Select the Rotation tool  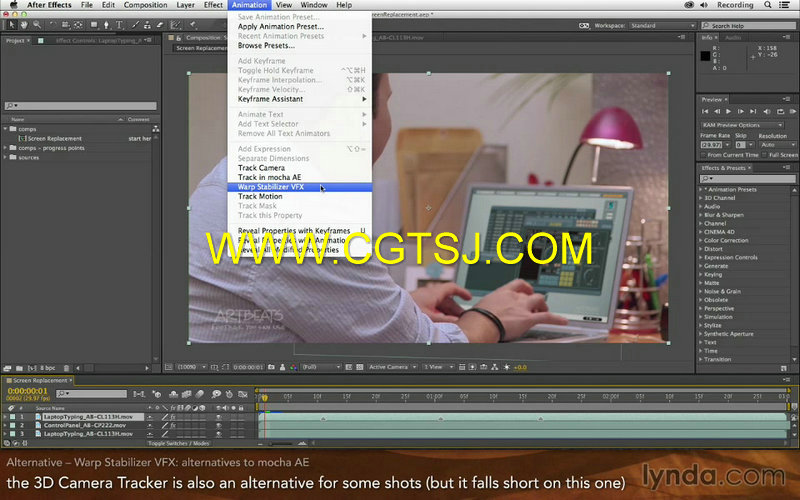pos(53,24)
